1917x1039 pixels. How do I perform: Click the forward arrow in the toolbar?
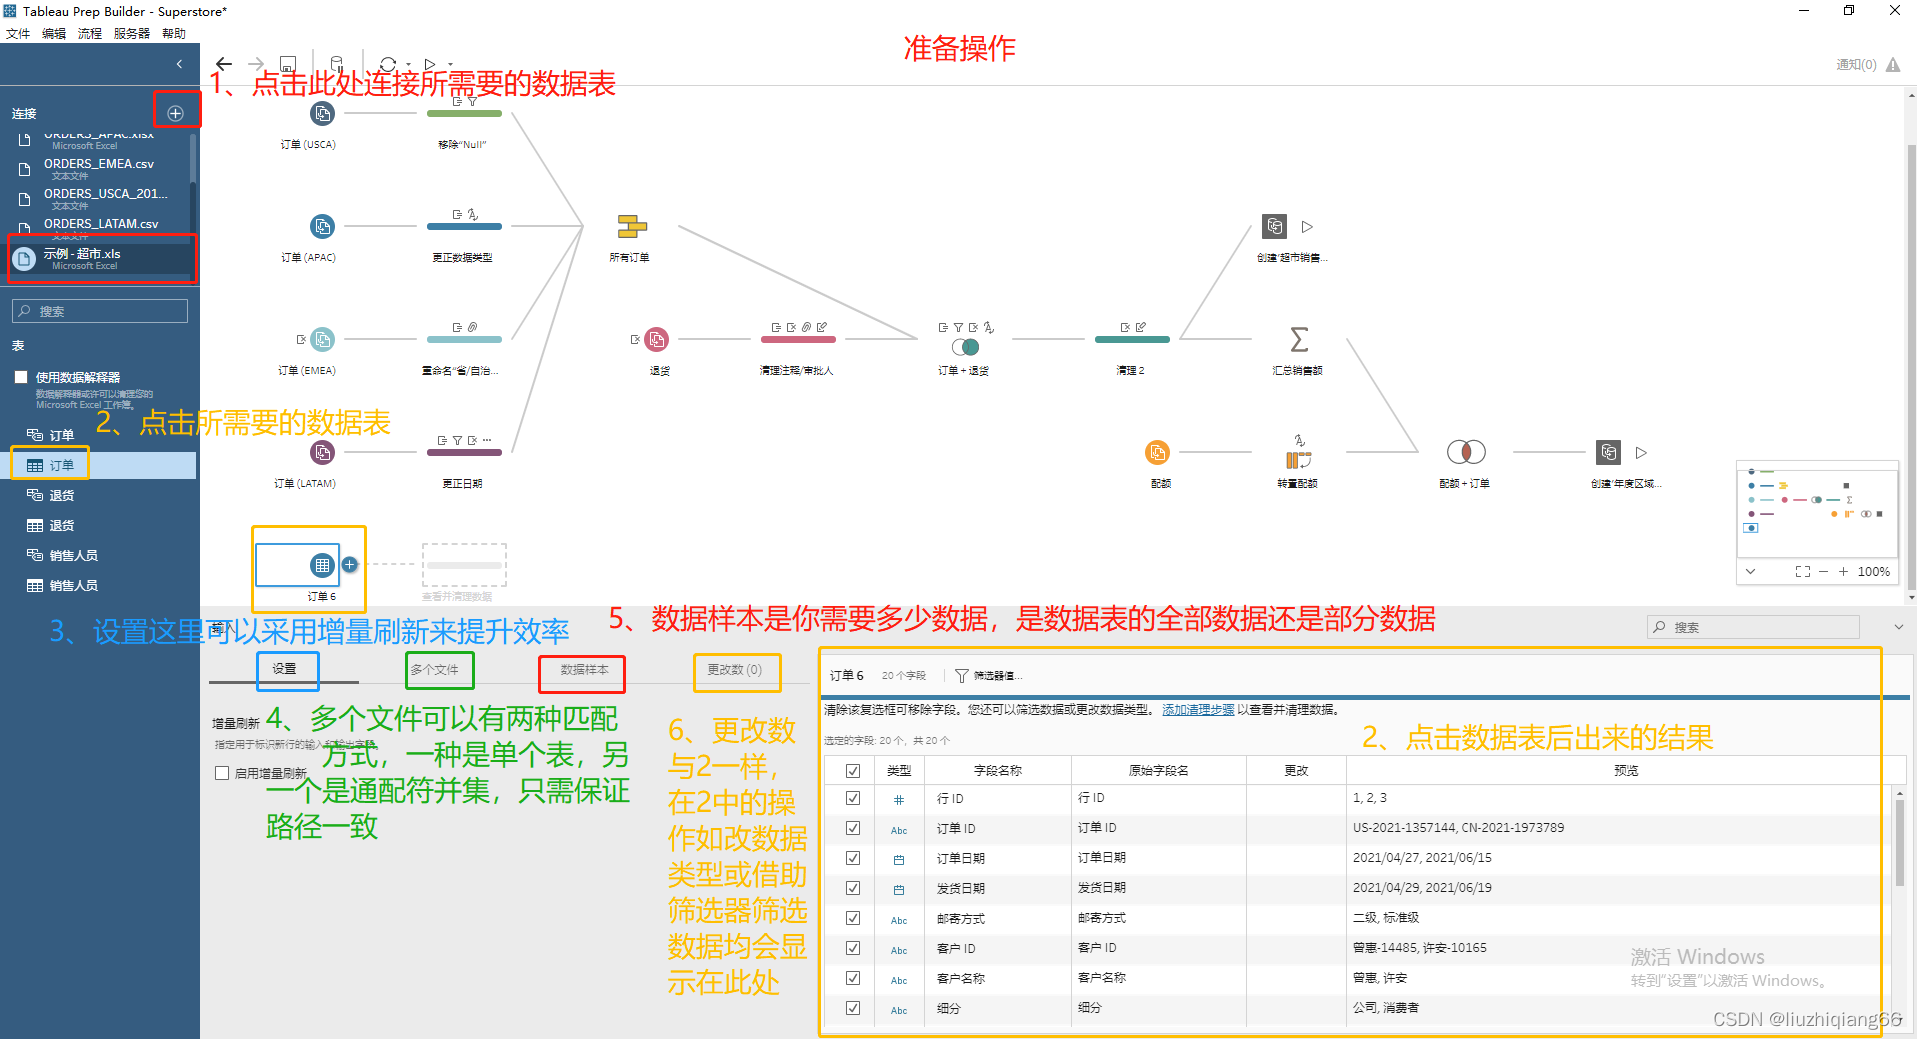click(256, 64)
